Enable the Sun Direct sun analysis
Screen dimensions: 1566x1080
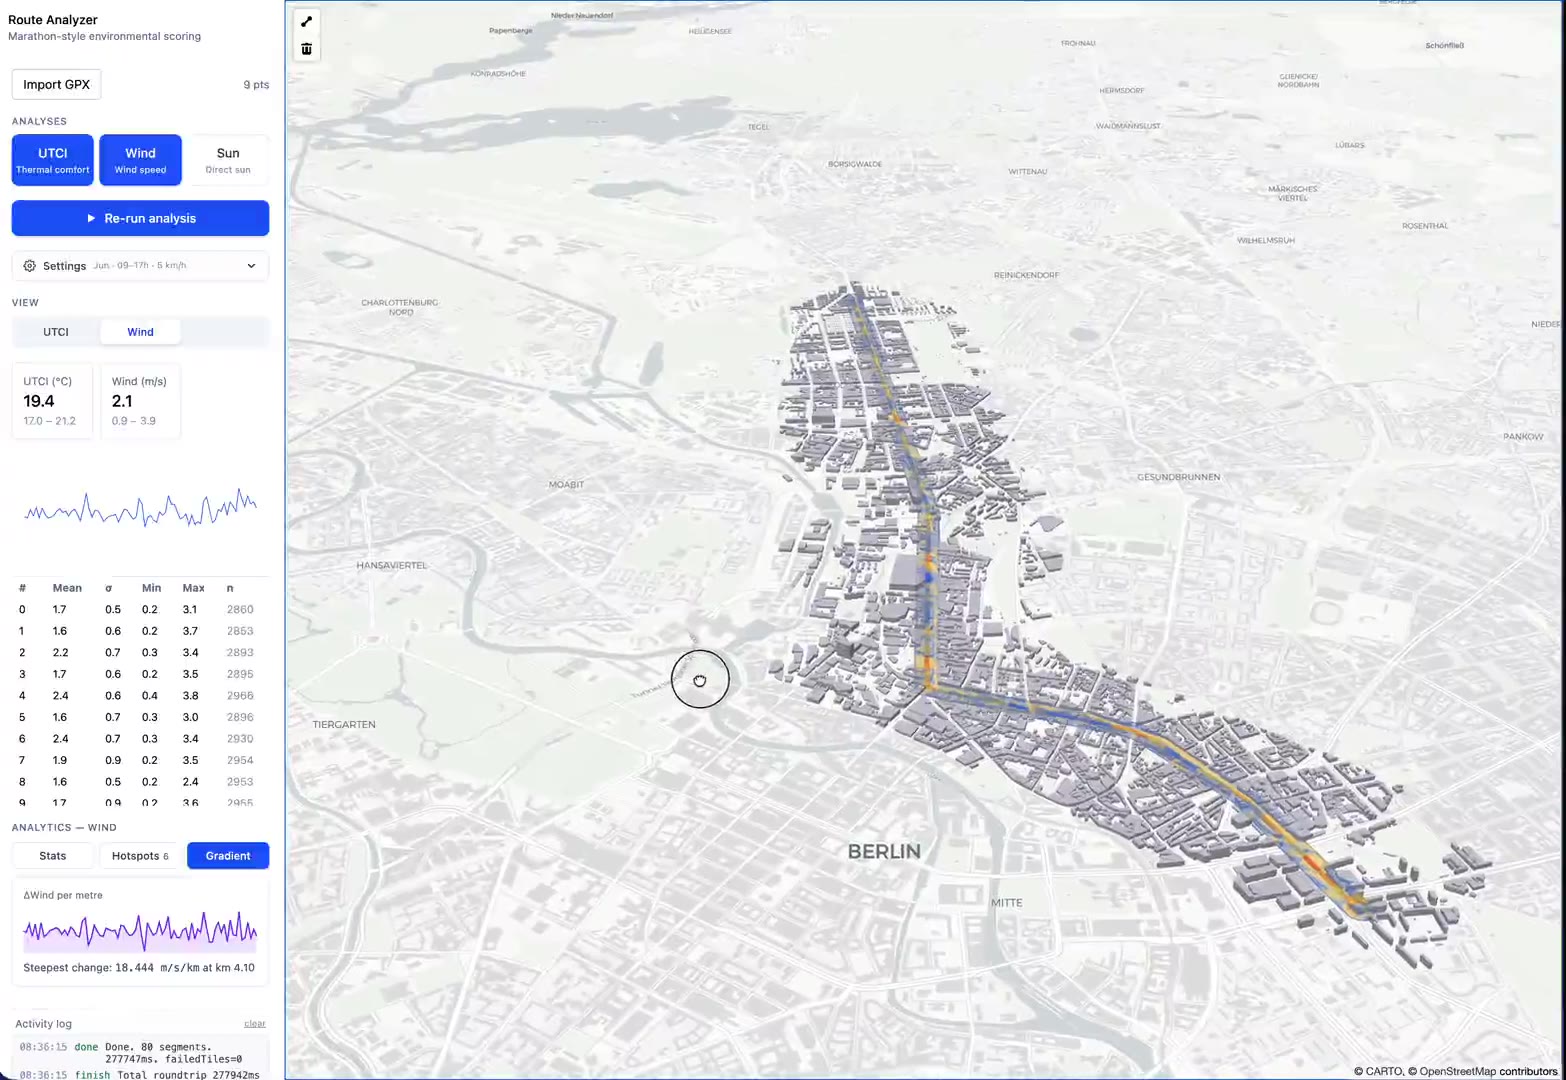(x=228, y=160)
